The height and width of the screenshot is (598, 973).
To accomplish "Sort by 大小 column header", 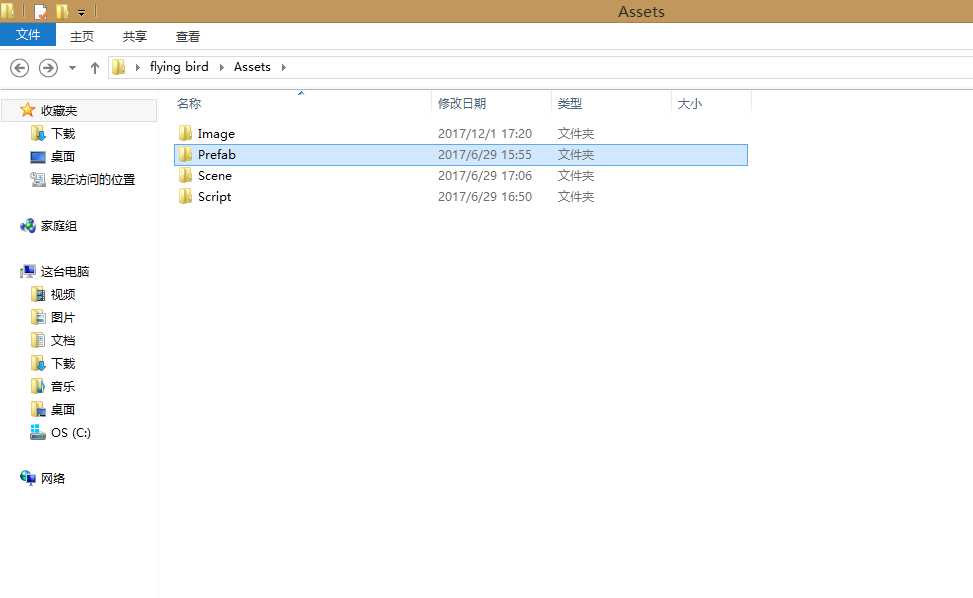I will (x=689, y=103).
